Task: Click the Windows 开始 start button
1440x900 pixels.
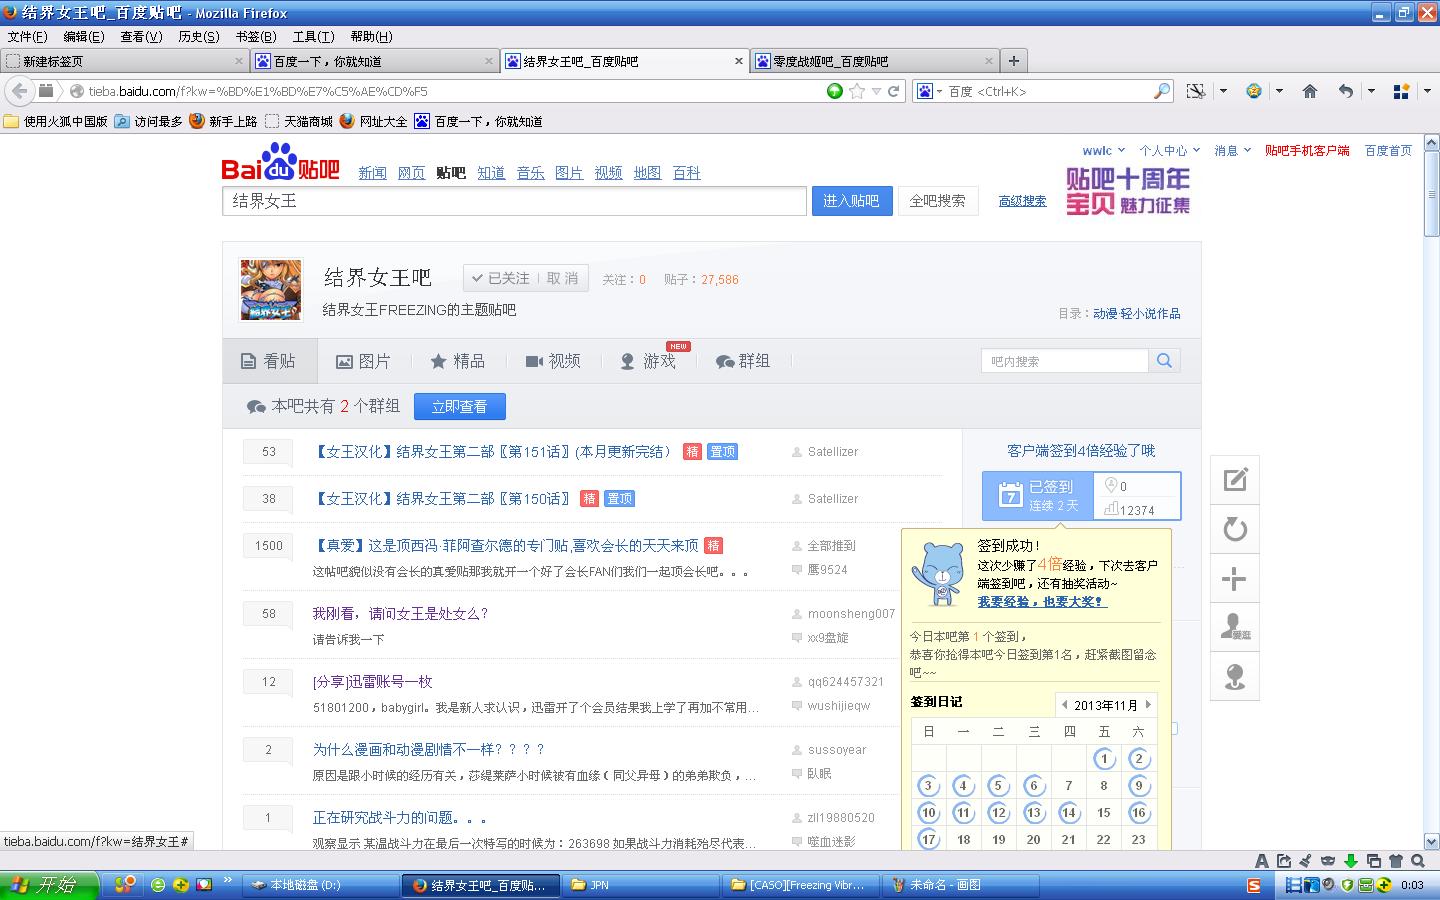Action: tap(50, 885)
